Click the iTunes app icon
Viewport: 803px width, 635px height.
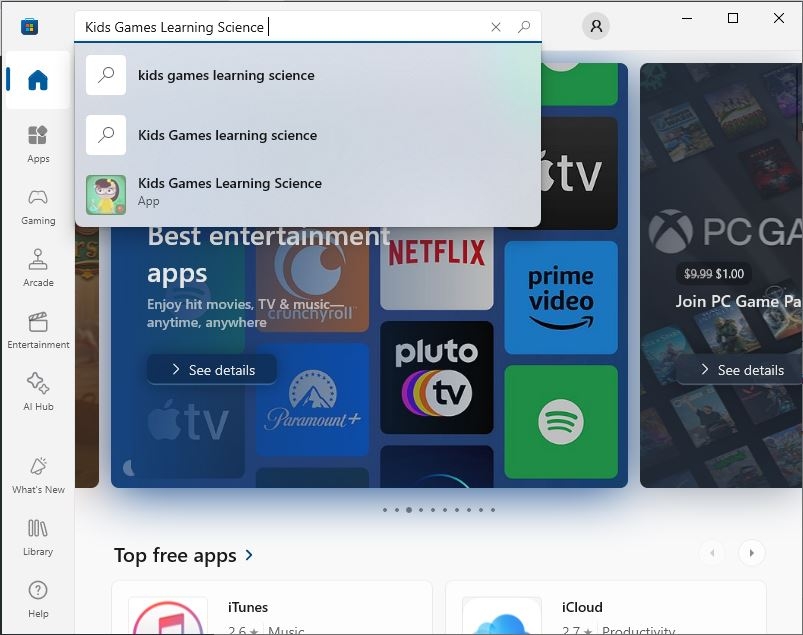point(168,617)
